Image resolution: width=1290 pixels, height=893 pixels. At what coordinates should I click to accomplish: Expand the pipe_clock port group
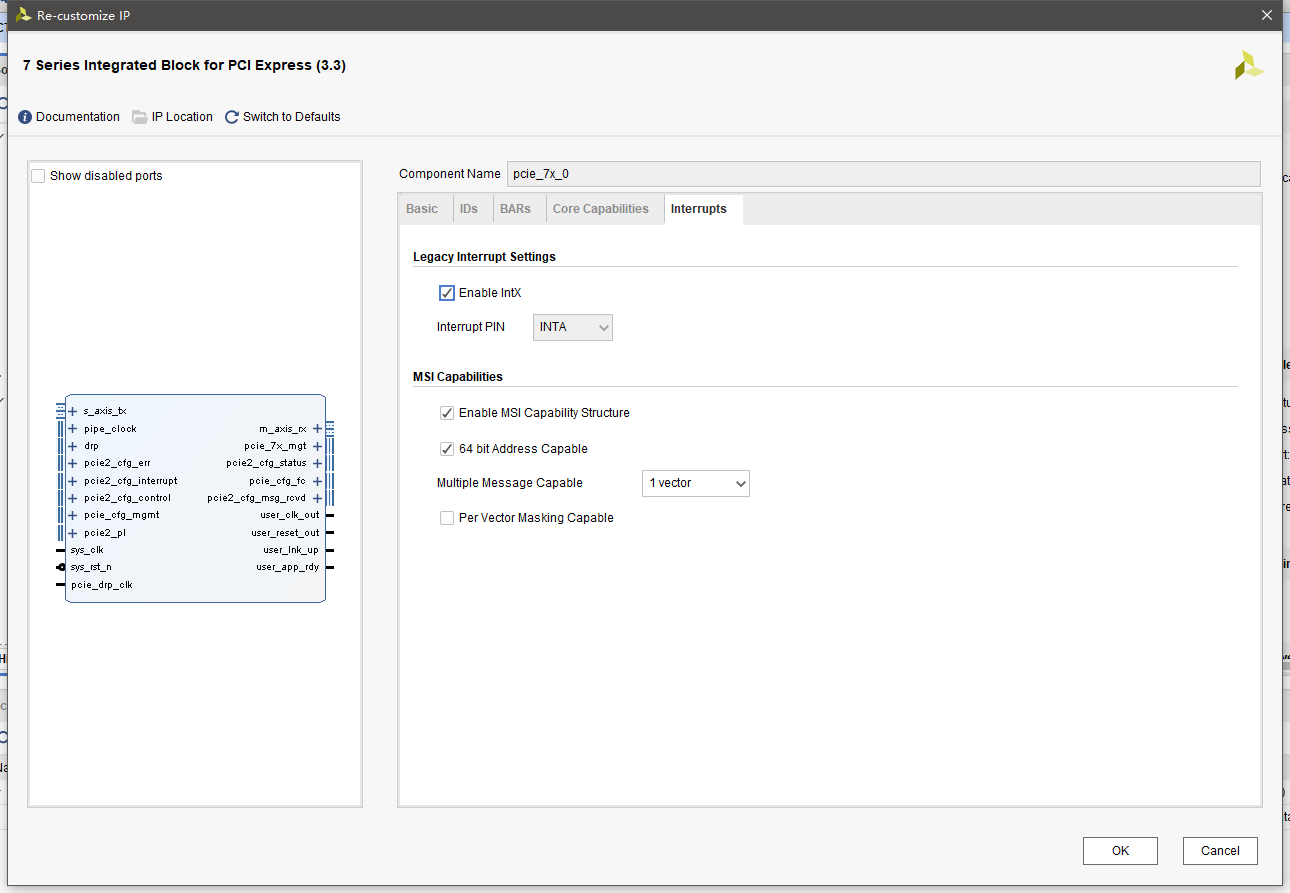(73, 429)
